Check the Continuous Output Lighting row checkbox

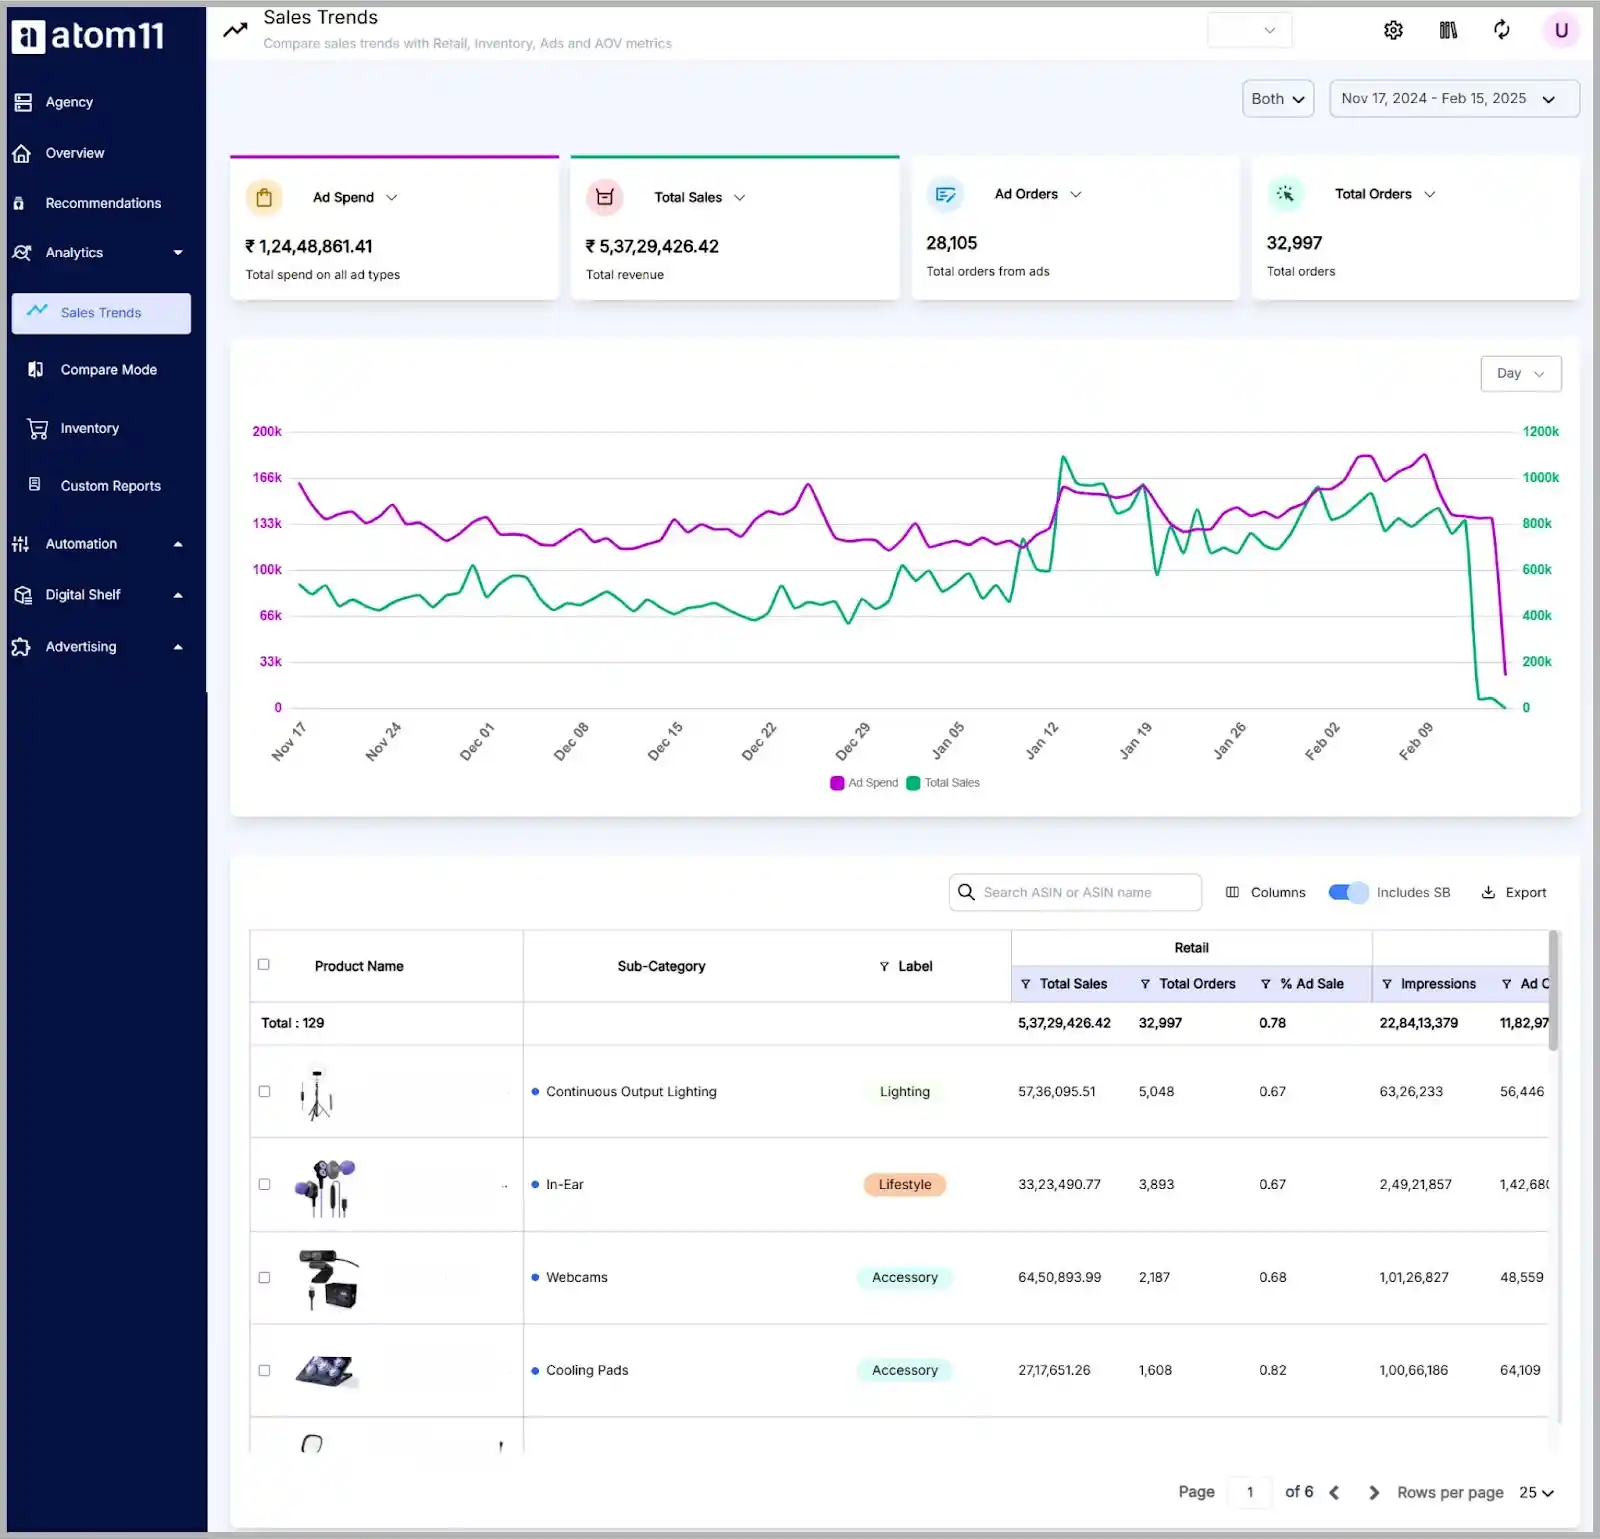point(264,1091)
